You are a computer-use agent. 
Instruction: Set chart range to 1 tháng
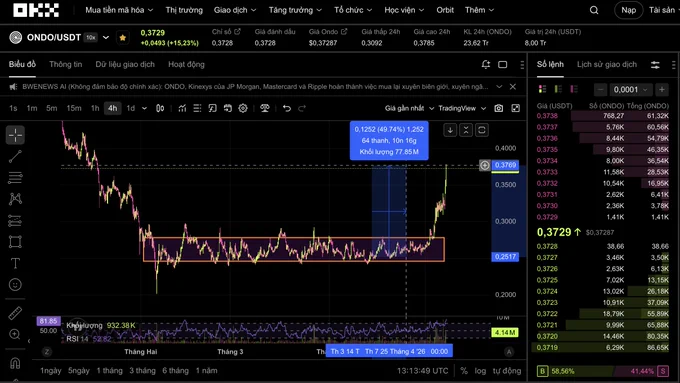pos(109,371)
